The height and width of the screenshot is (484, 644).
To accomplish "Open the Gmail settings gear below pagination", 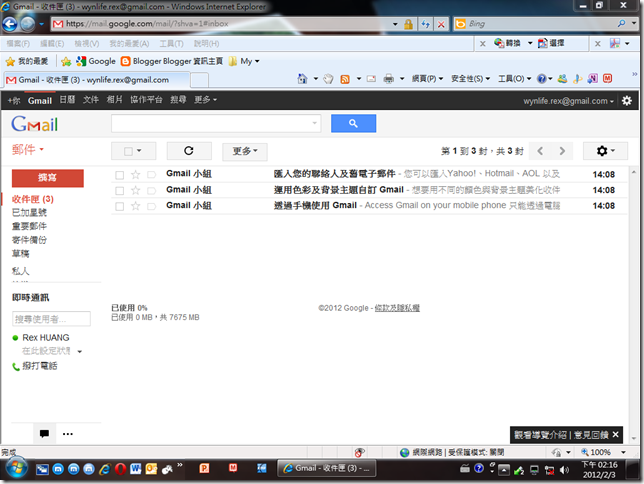I will point(605,151).
